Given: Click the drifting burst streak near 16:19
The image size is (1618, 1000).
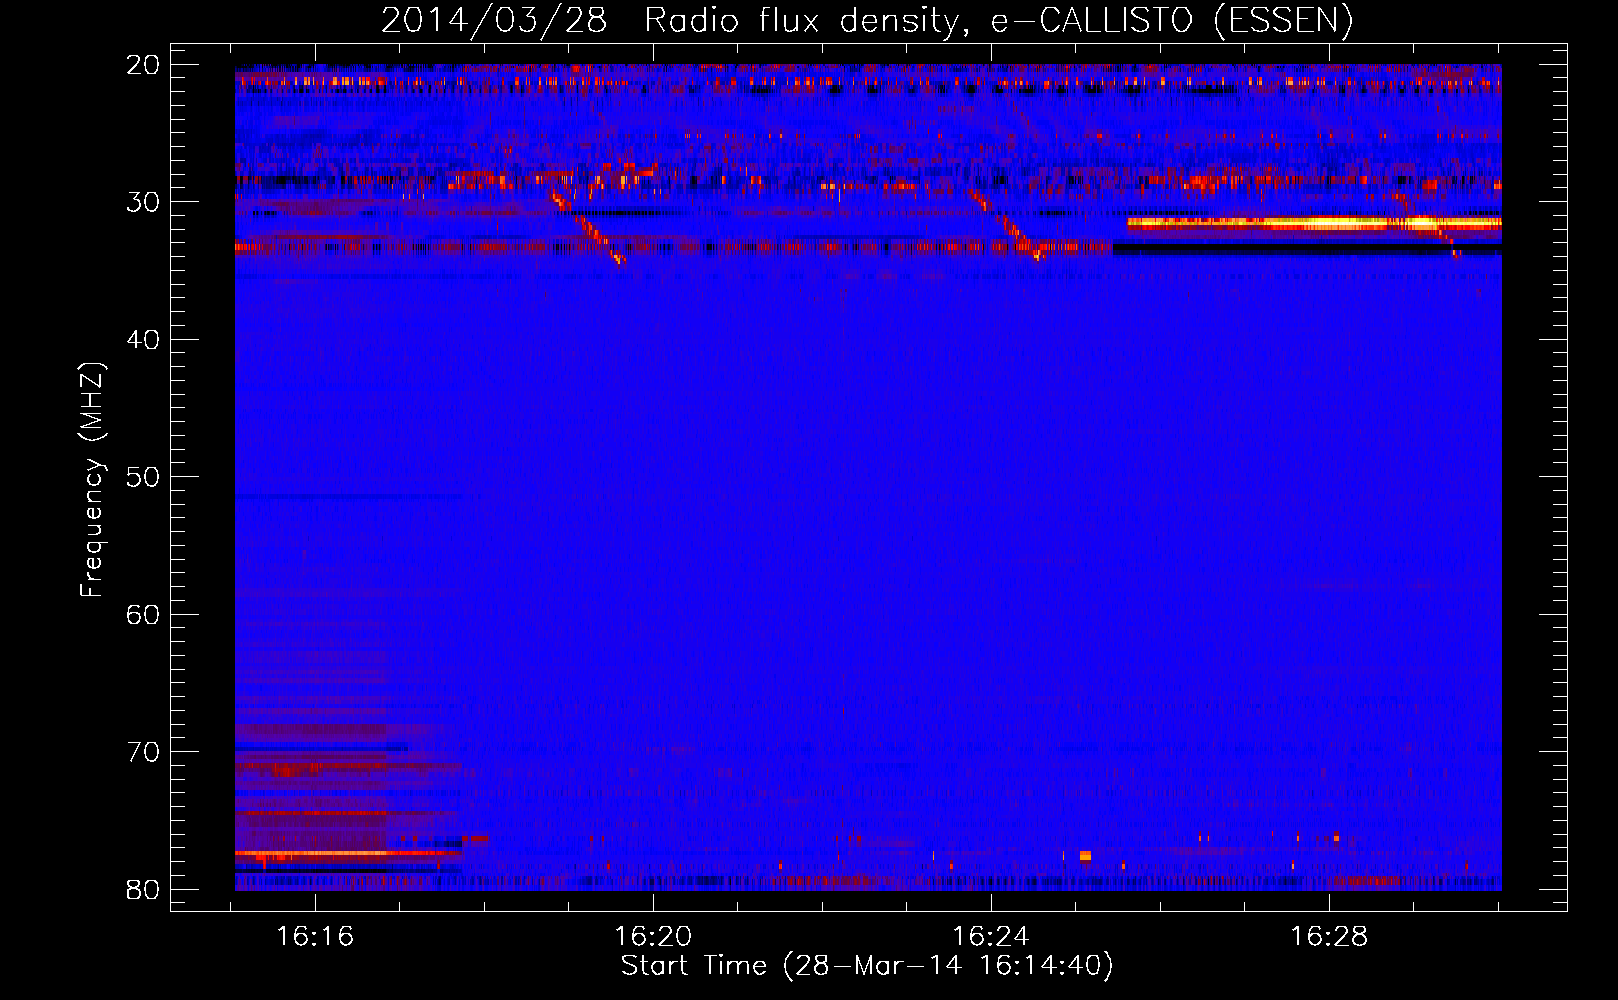Looking at the screenshot, I should [x=587, y=226].
